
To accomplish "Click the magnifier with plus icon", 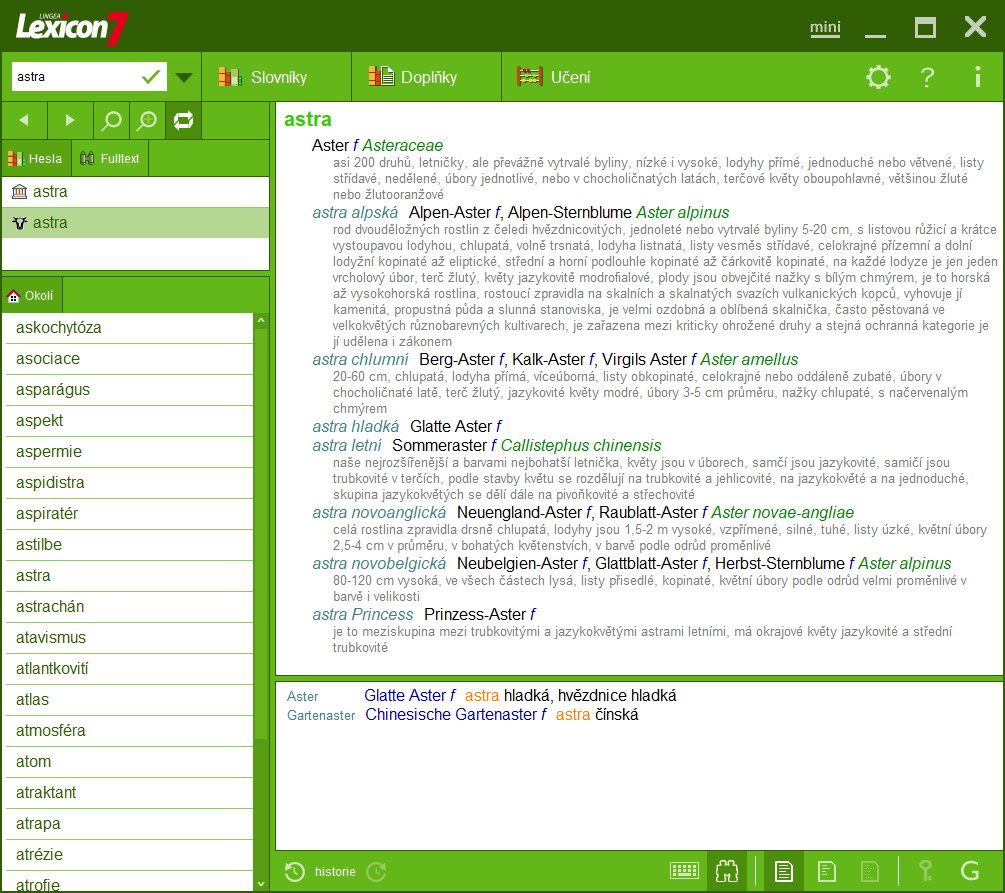I will coord(147,120).
